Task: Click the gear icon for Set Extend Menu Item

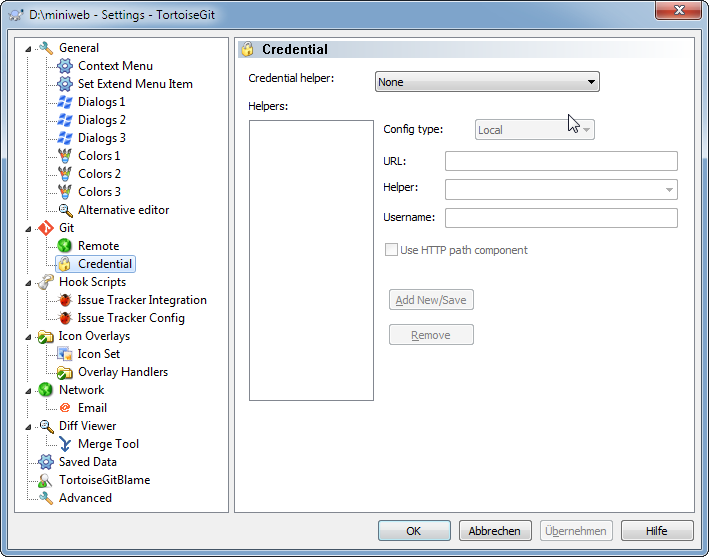Action: click(x=65, y=84)
